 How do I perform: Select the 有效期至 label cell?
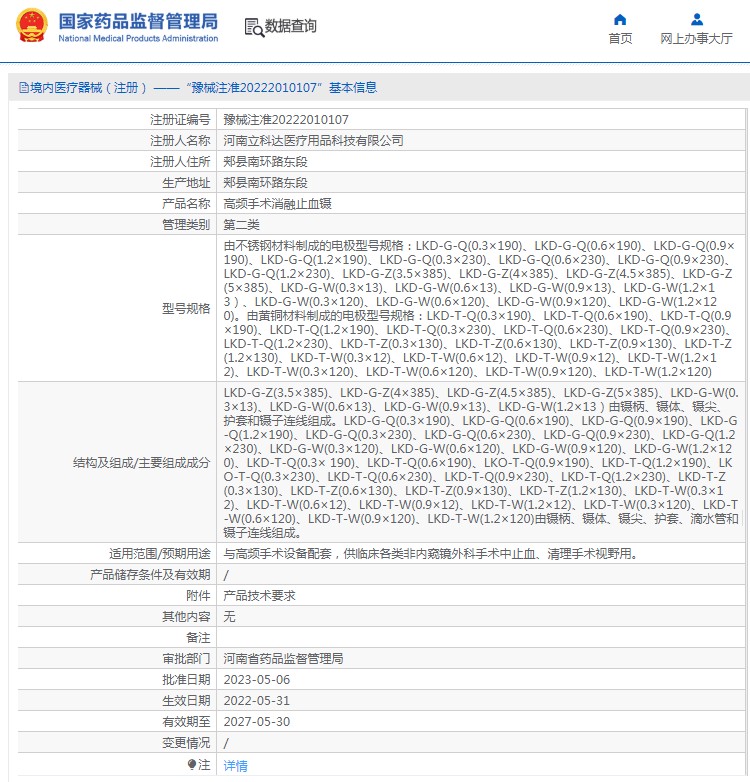click(117, 721)
